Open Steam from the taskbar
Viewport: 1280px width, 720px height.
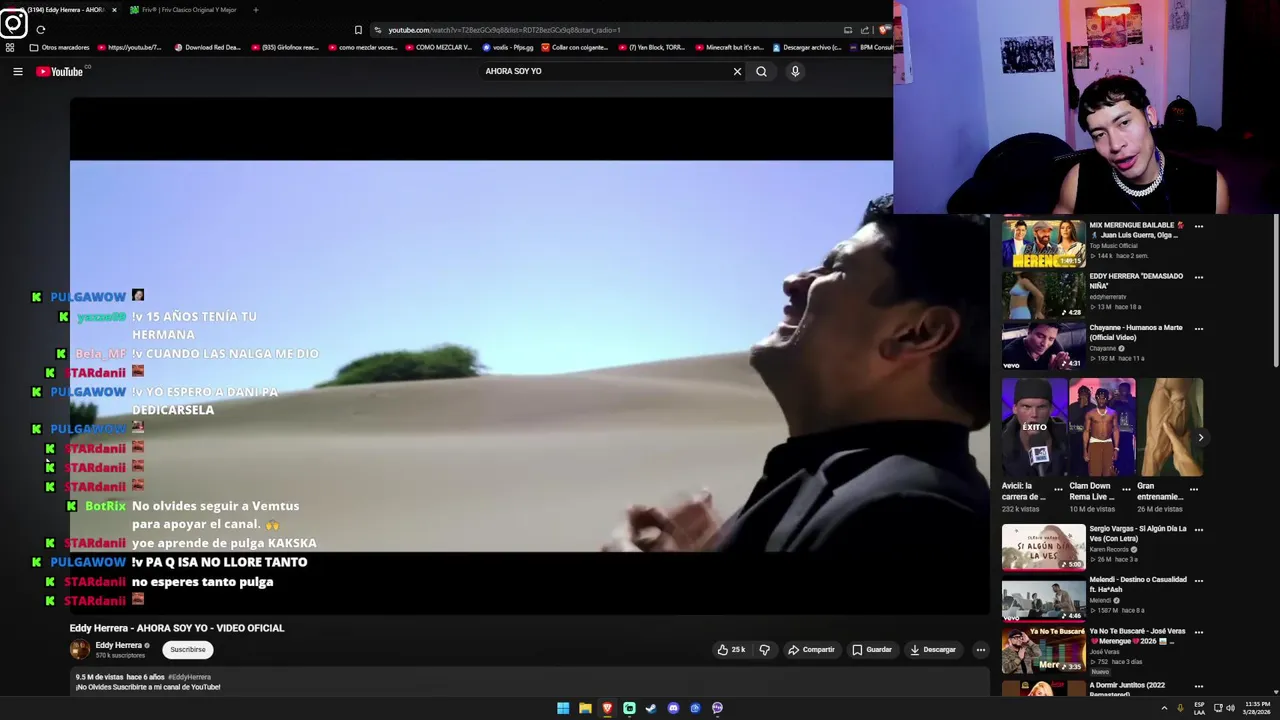click(651, 708)
